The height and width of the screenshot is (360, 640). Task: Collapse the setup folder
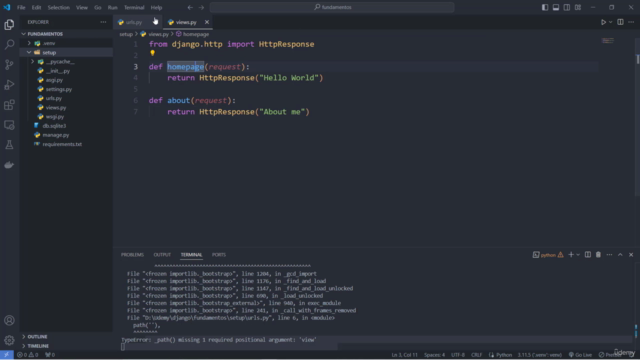(29, 52)
